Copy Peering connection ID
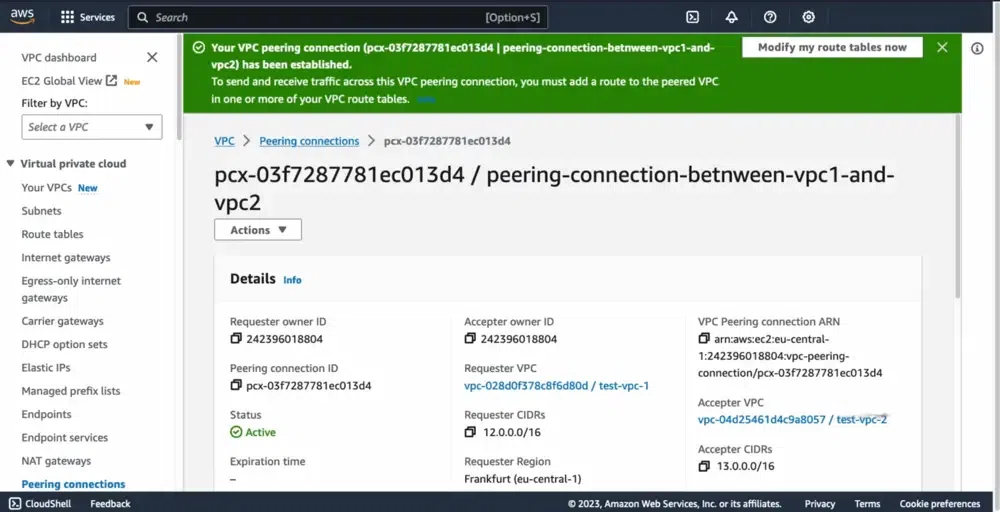 [x=236, y=385]
